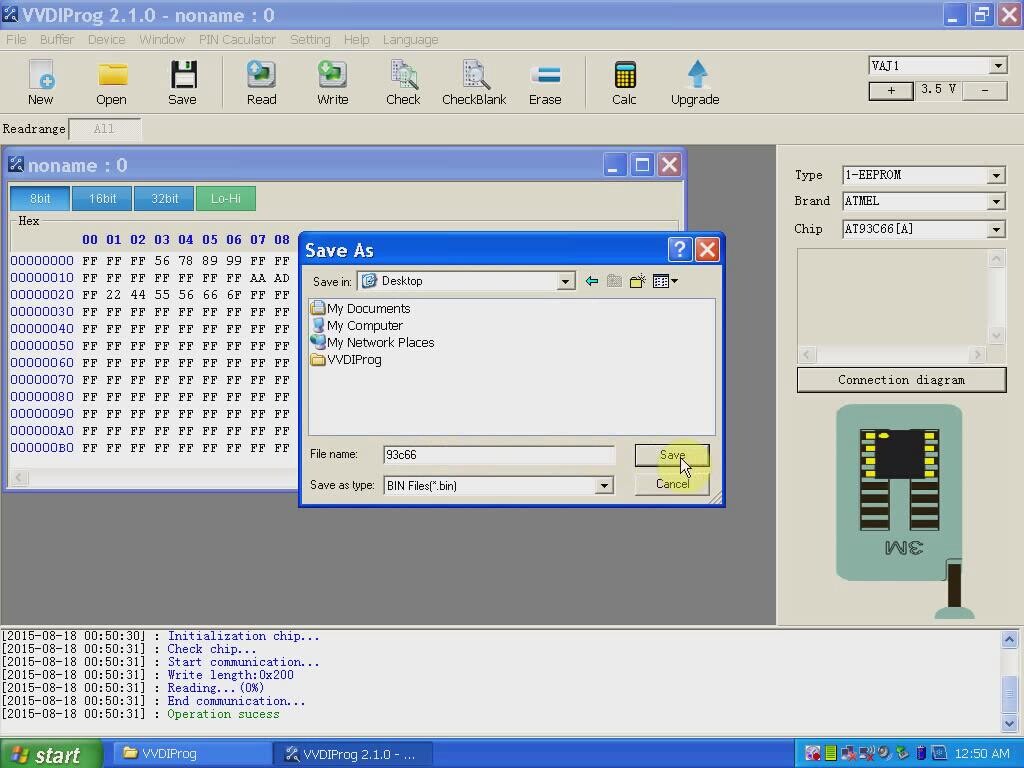1024x768 pixels.
Task: Select the Read chip icon
Action: coord(260,80)
